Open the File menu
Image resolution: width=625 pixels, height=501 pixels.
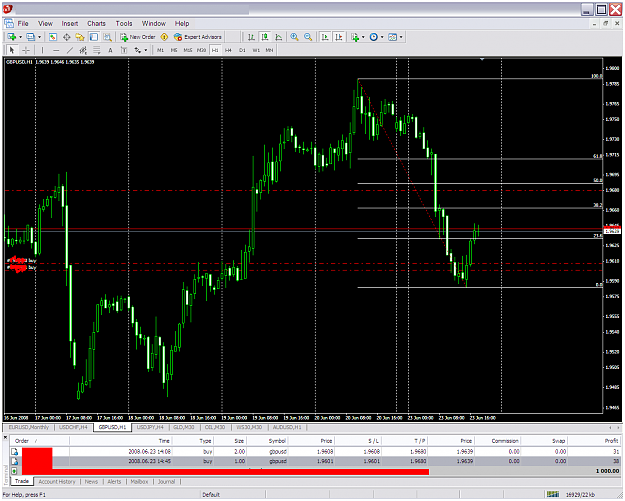click(x=23, y=24)
